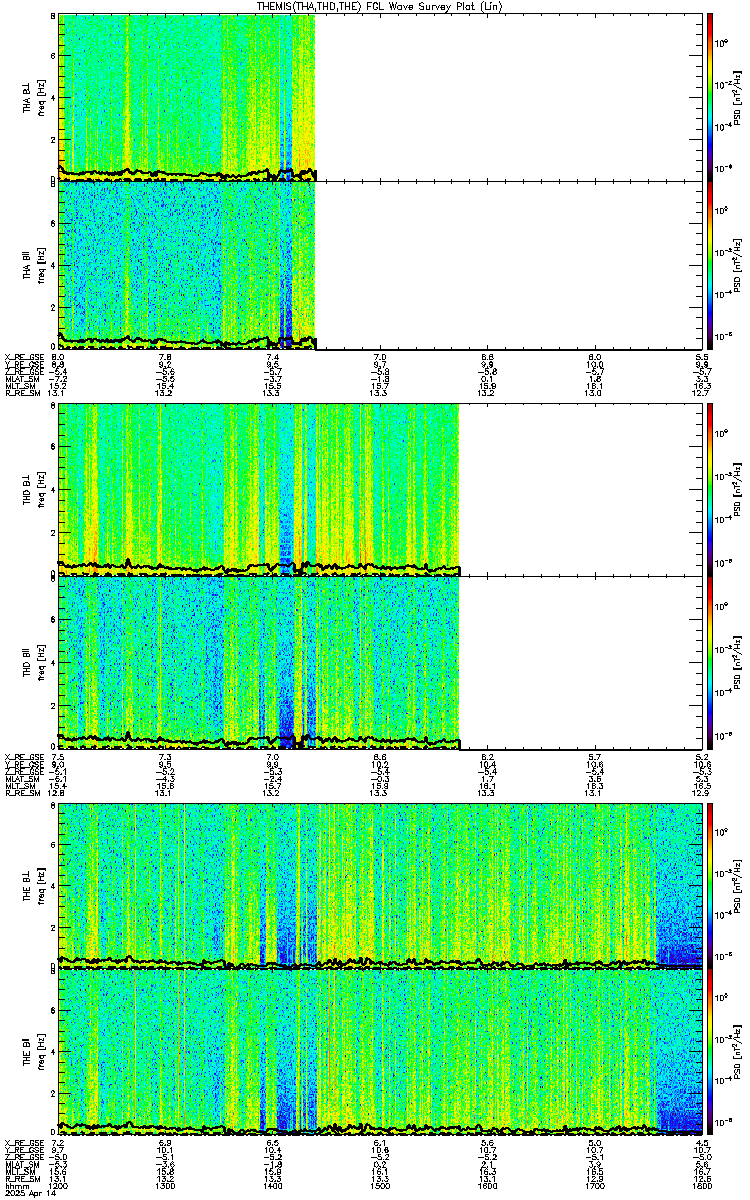Click the THE B∥ spectrogram panel
Viewport: 750px width, 1200px height.
[x=381, y=1050]
